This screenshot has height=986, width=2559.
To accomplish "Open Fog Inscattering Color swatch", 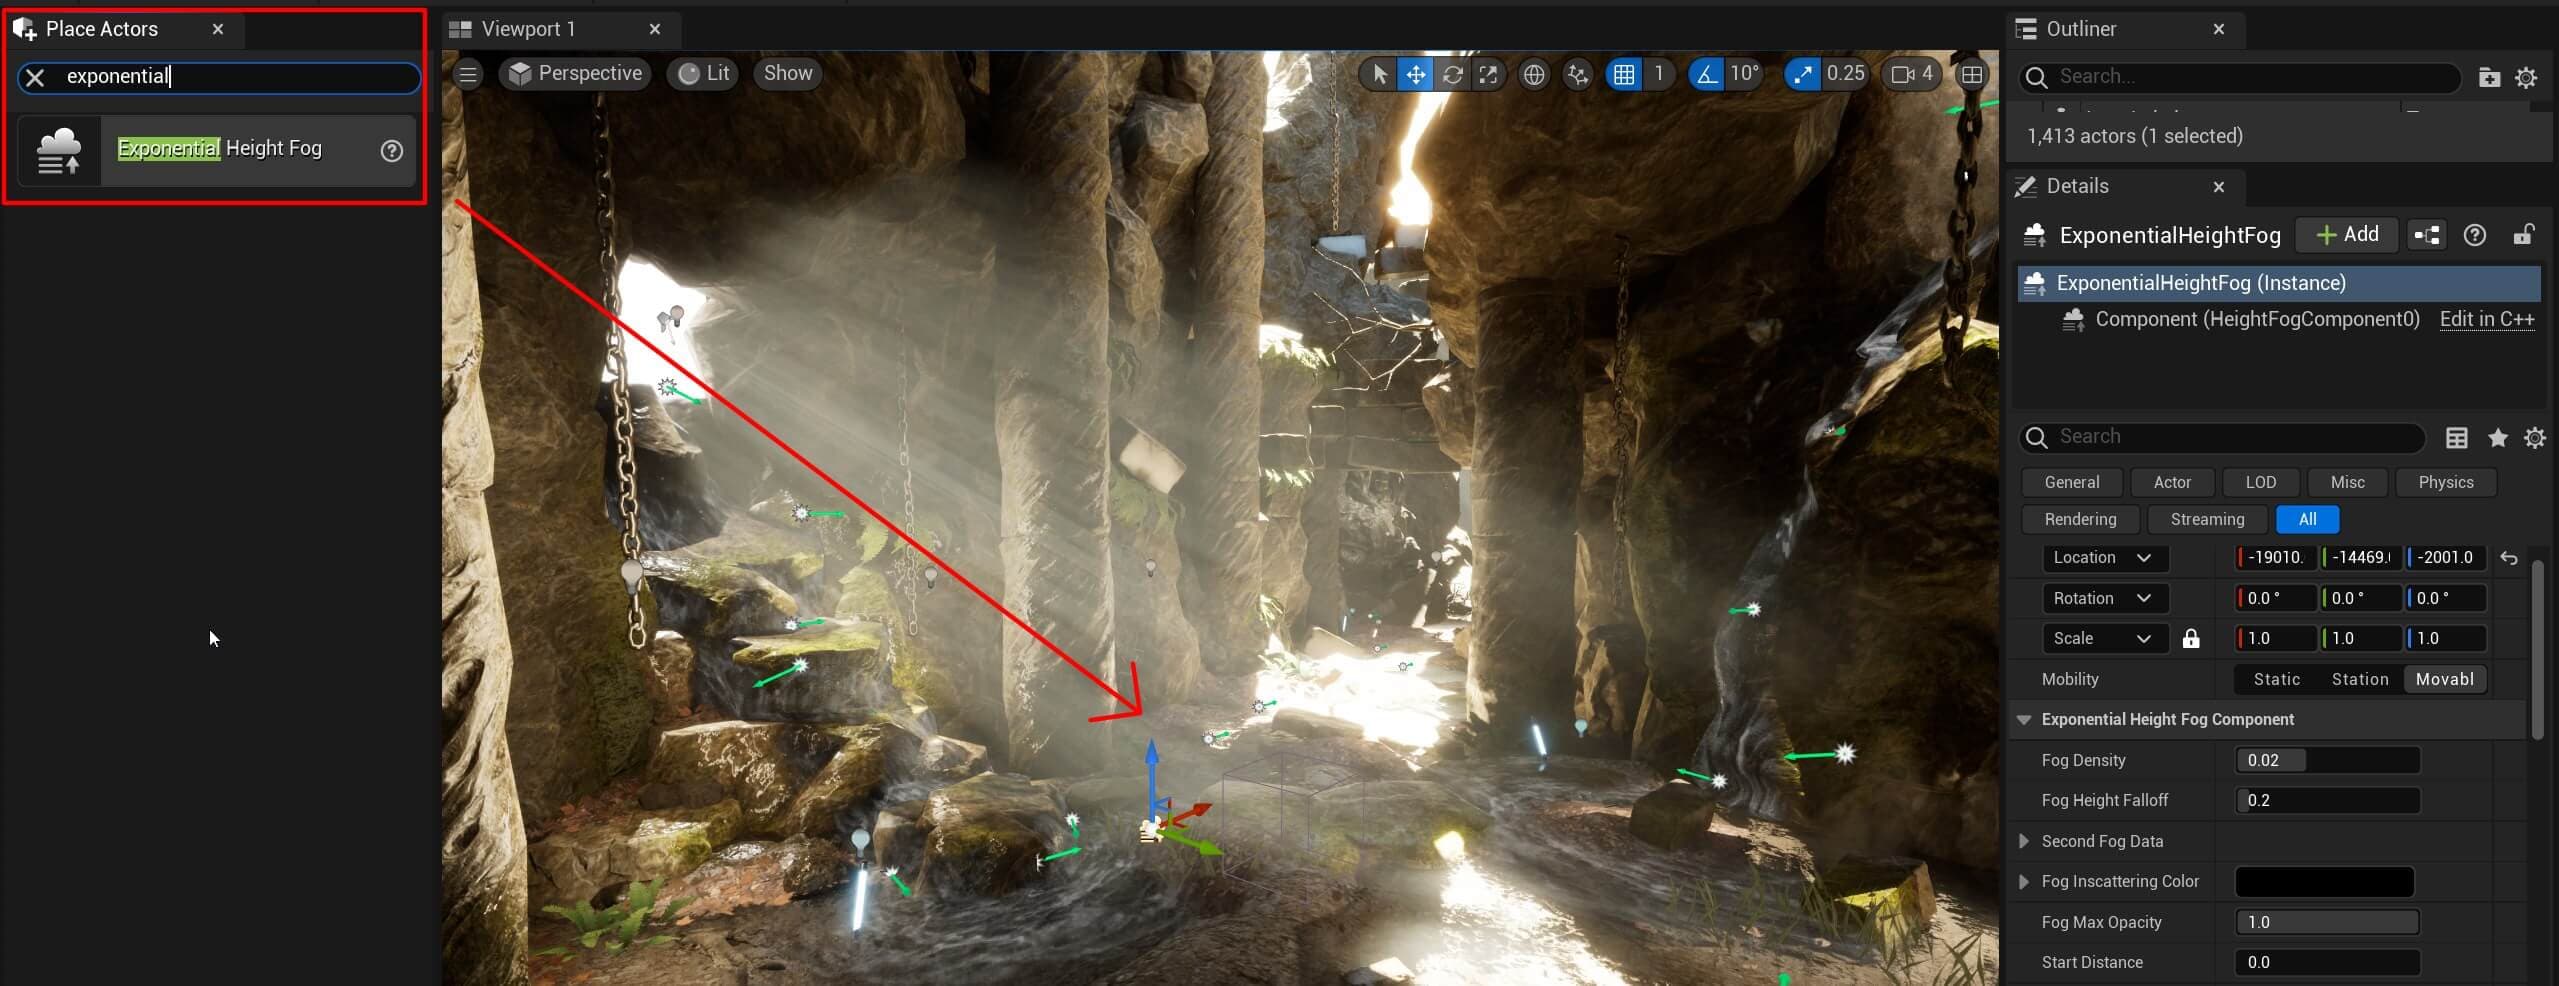I will tap(2324, 882).
